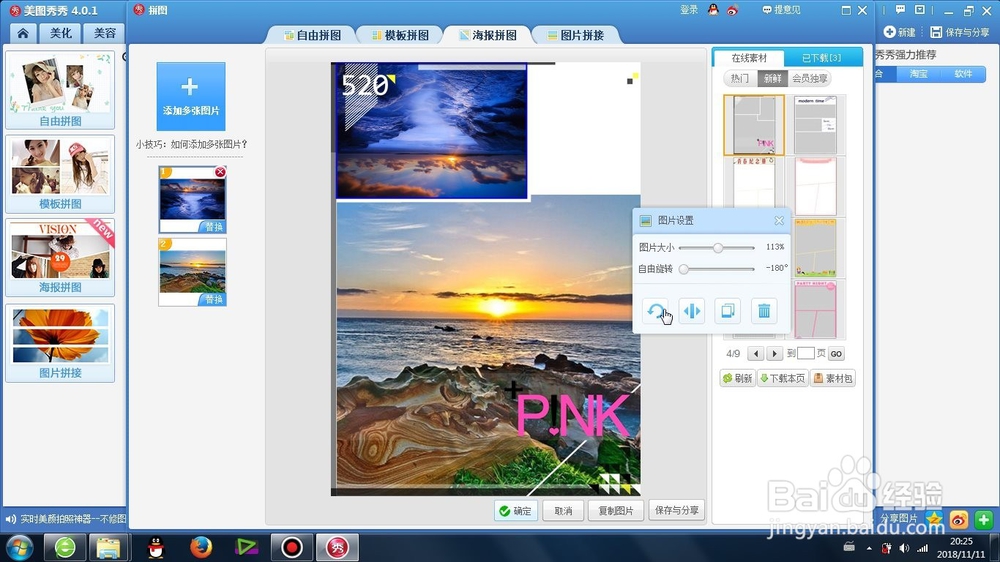Open 图片拼接 mode in left sidebar

[60, 343]
